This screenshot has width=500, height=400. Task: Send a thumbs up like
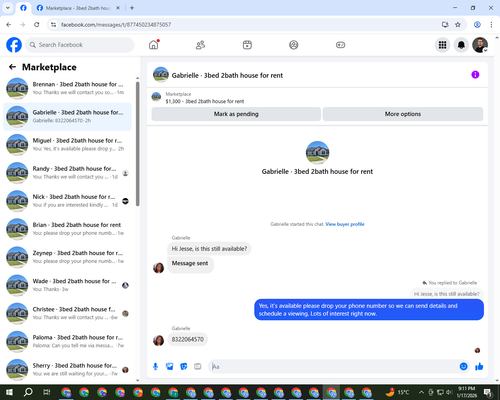click(479, 367)
